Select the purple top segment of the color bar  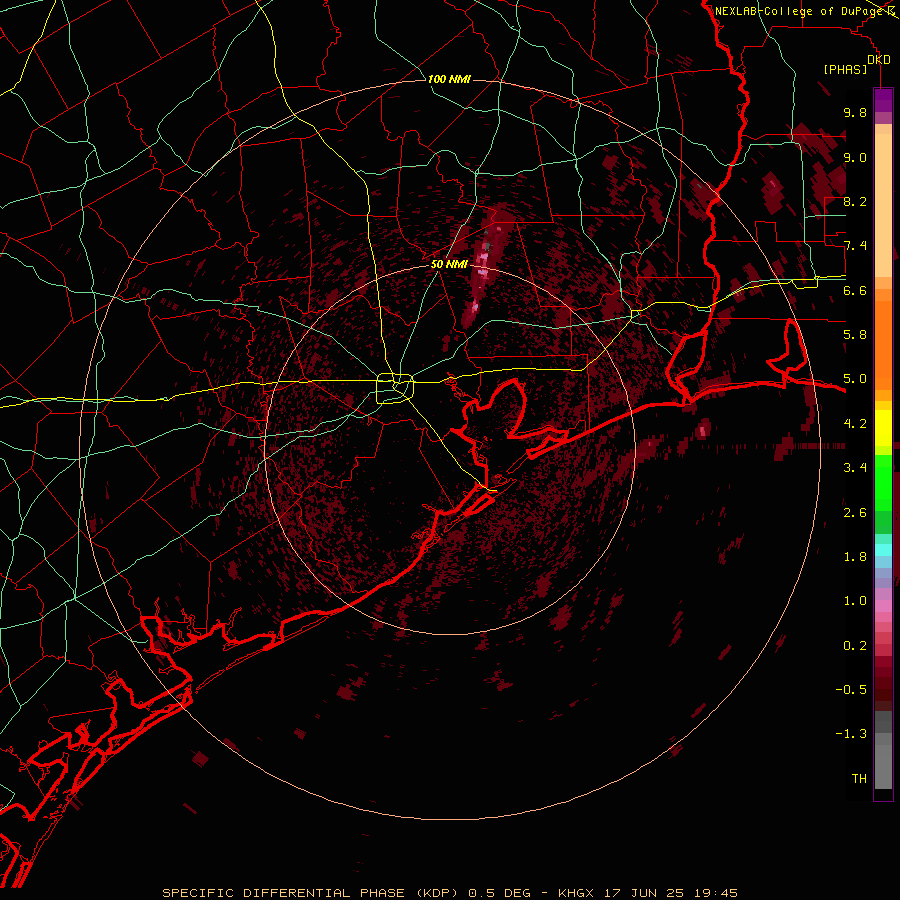883,100
